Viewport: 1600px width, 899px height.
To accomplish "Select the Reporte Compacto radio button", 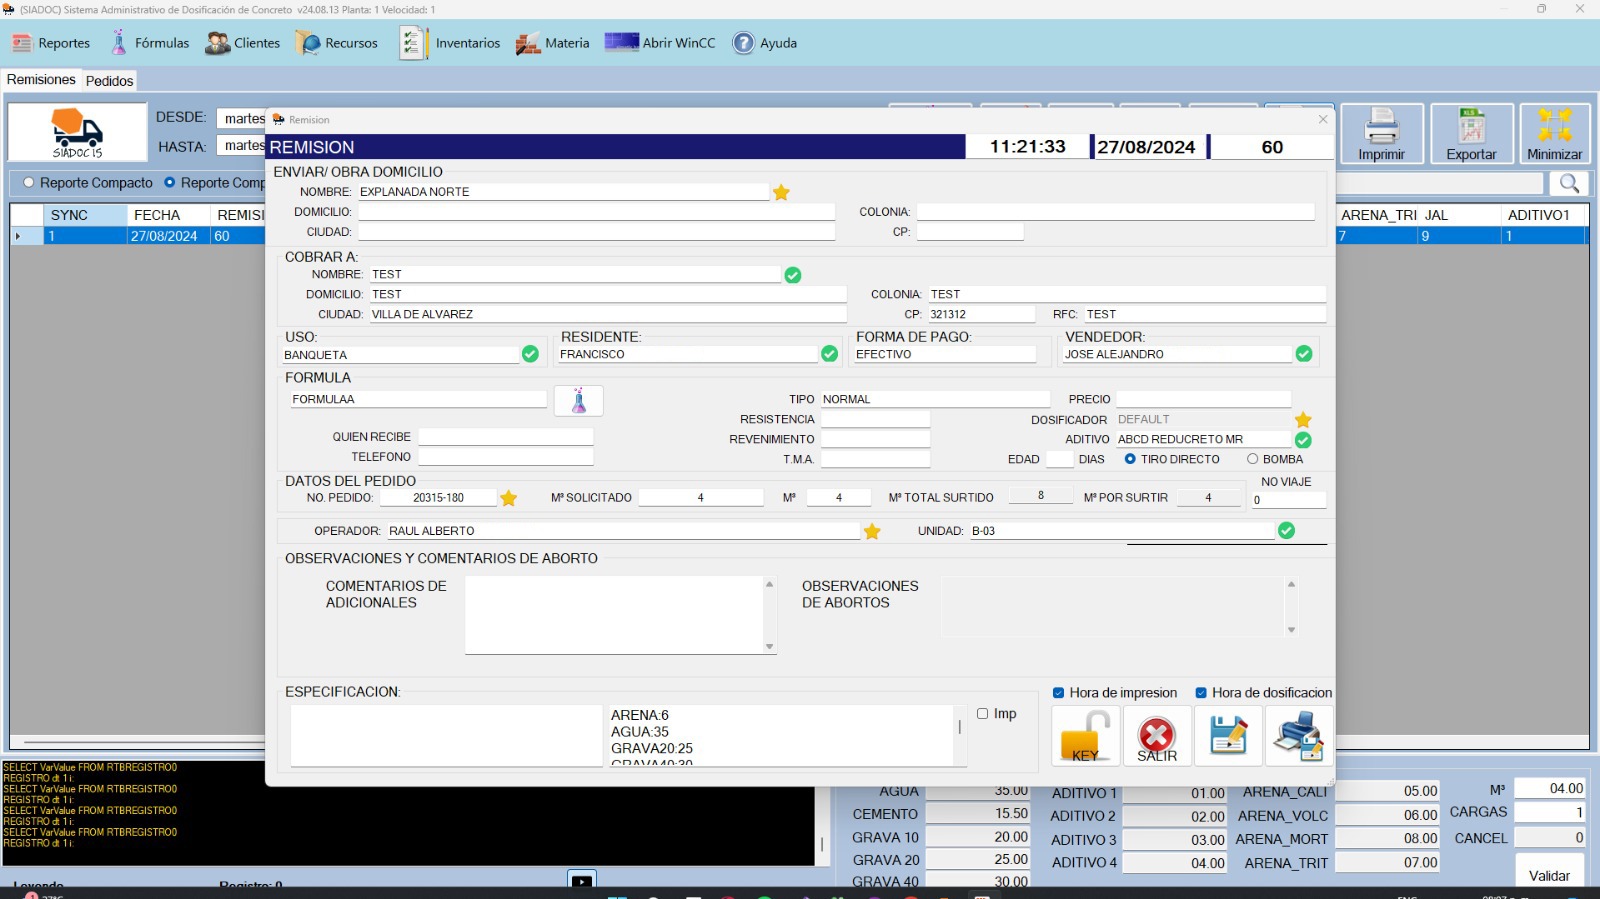I will pyautogui.click(x=29, y=183).
